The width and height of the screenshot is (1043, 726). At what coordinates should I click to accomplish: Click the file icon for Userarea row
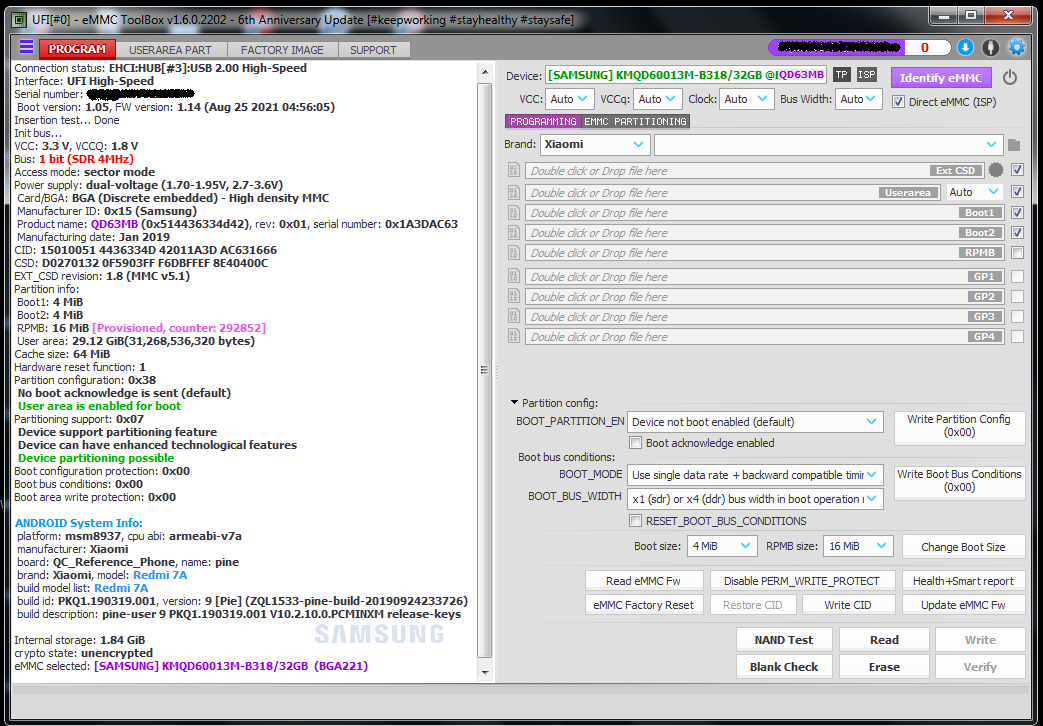pos(514,192)
